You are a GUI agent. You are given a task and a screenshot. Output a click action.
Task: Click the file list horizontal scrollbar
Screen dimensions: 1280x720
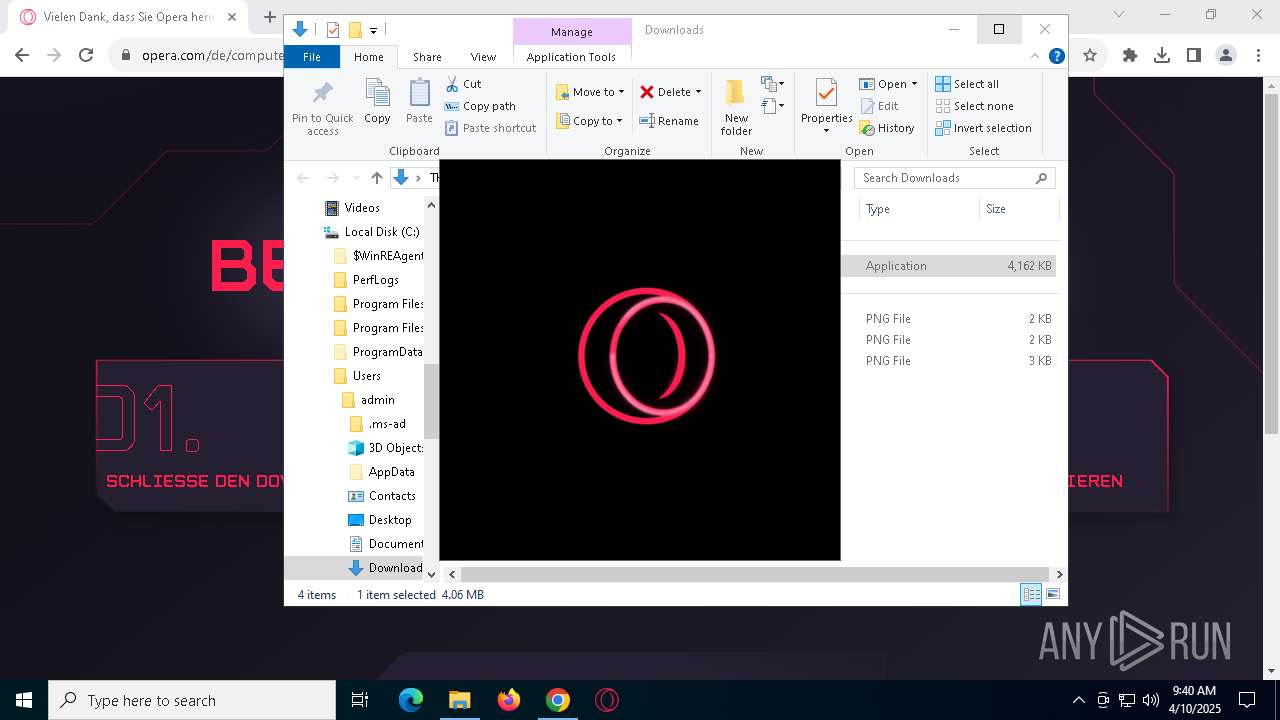pos(755,574)
